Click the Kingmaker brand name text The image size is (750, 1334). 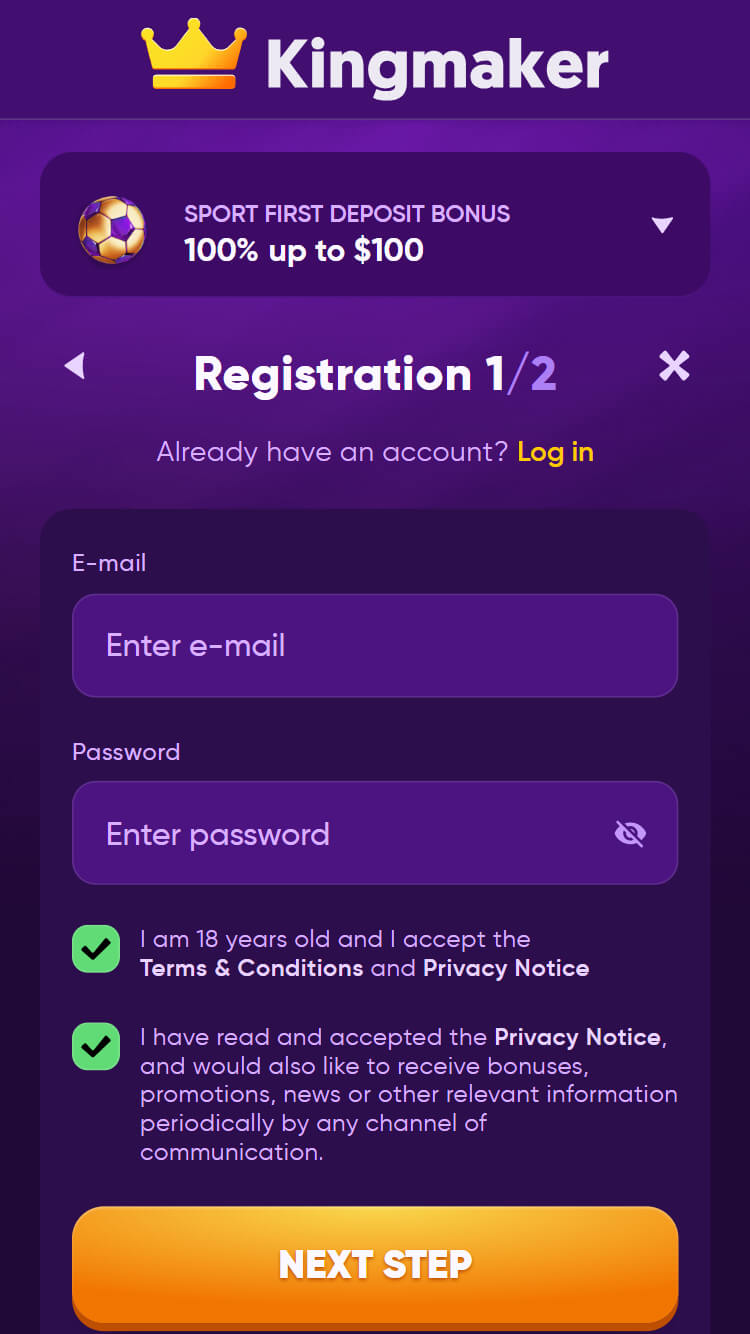click(x=437, y=66)
